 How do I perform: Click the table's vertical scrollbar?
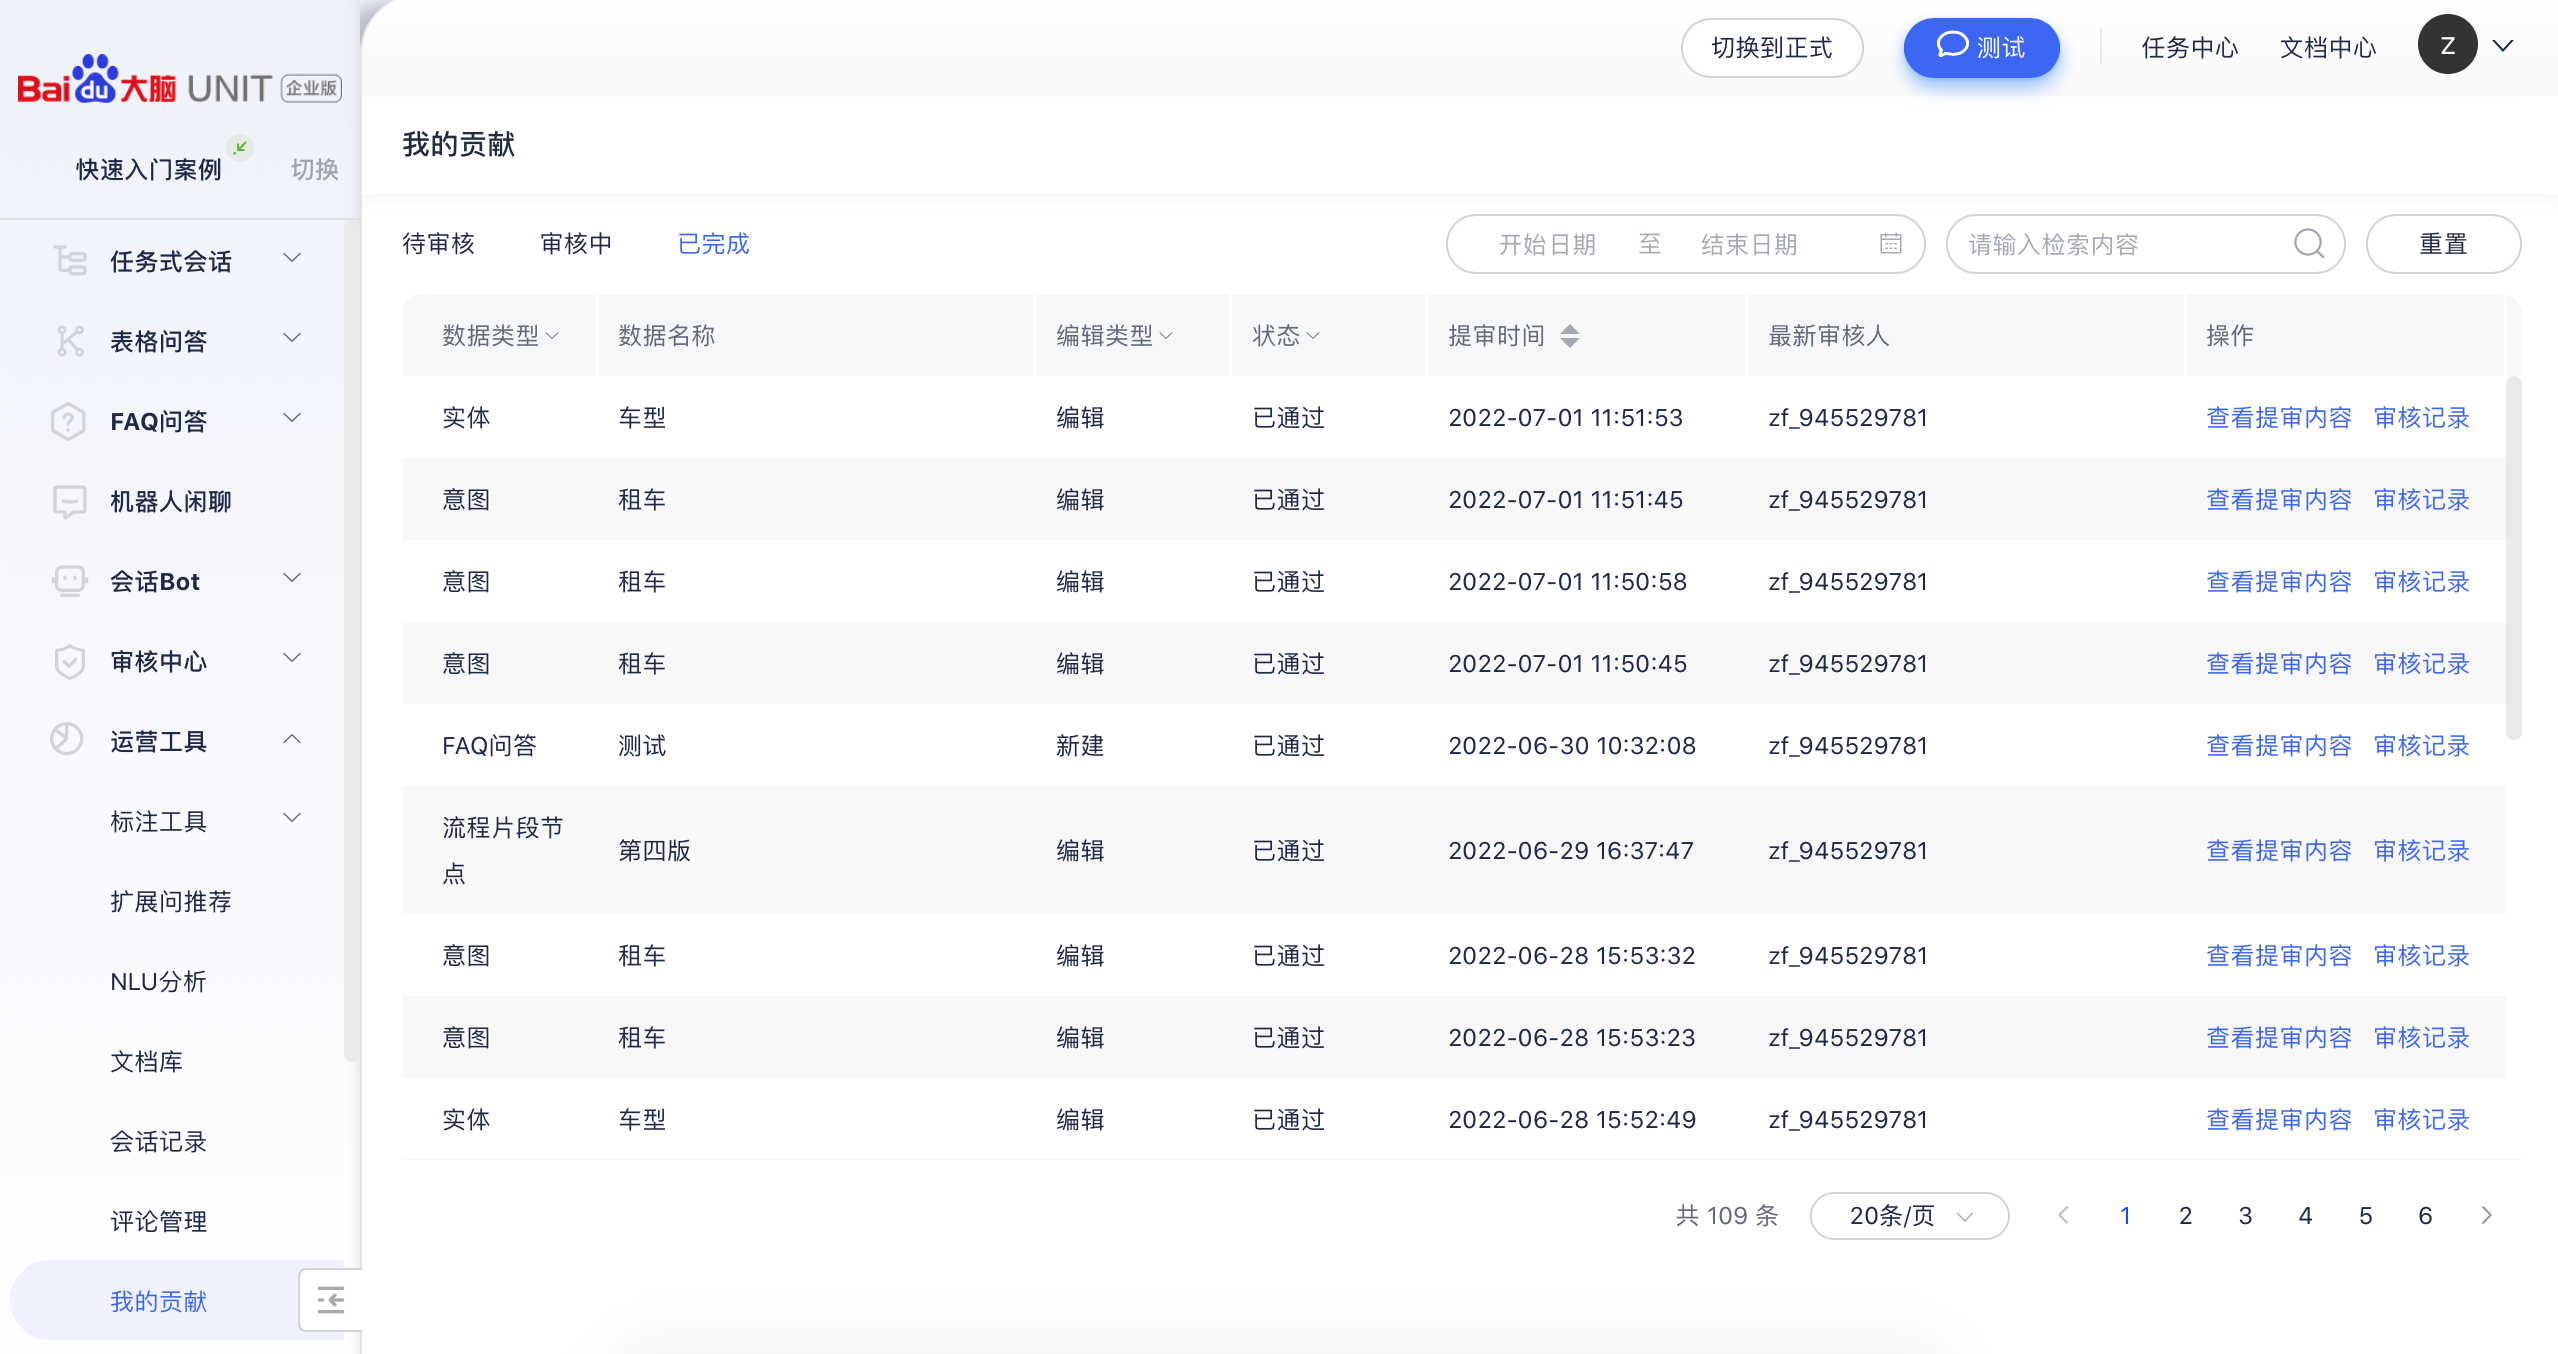click(2513, 556)
